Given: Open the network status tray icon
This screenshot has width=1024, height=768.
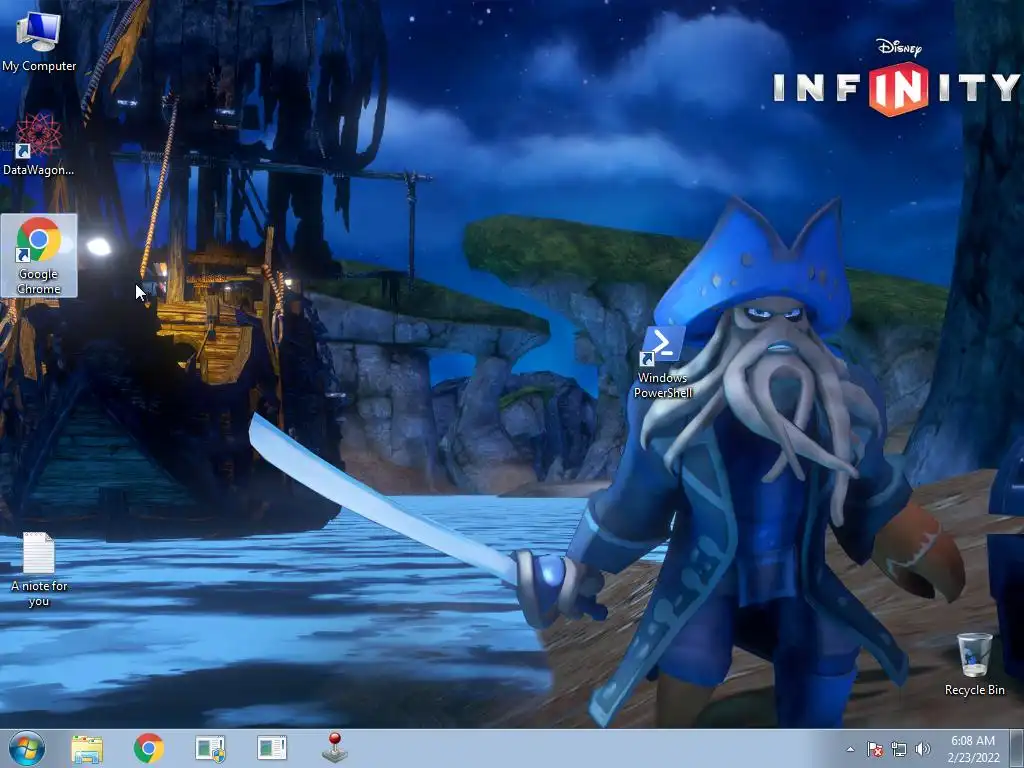Looking at the screenshot, I should tap(899, 749).
